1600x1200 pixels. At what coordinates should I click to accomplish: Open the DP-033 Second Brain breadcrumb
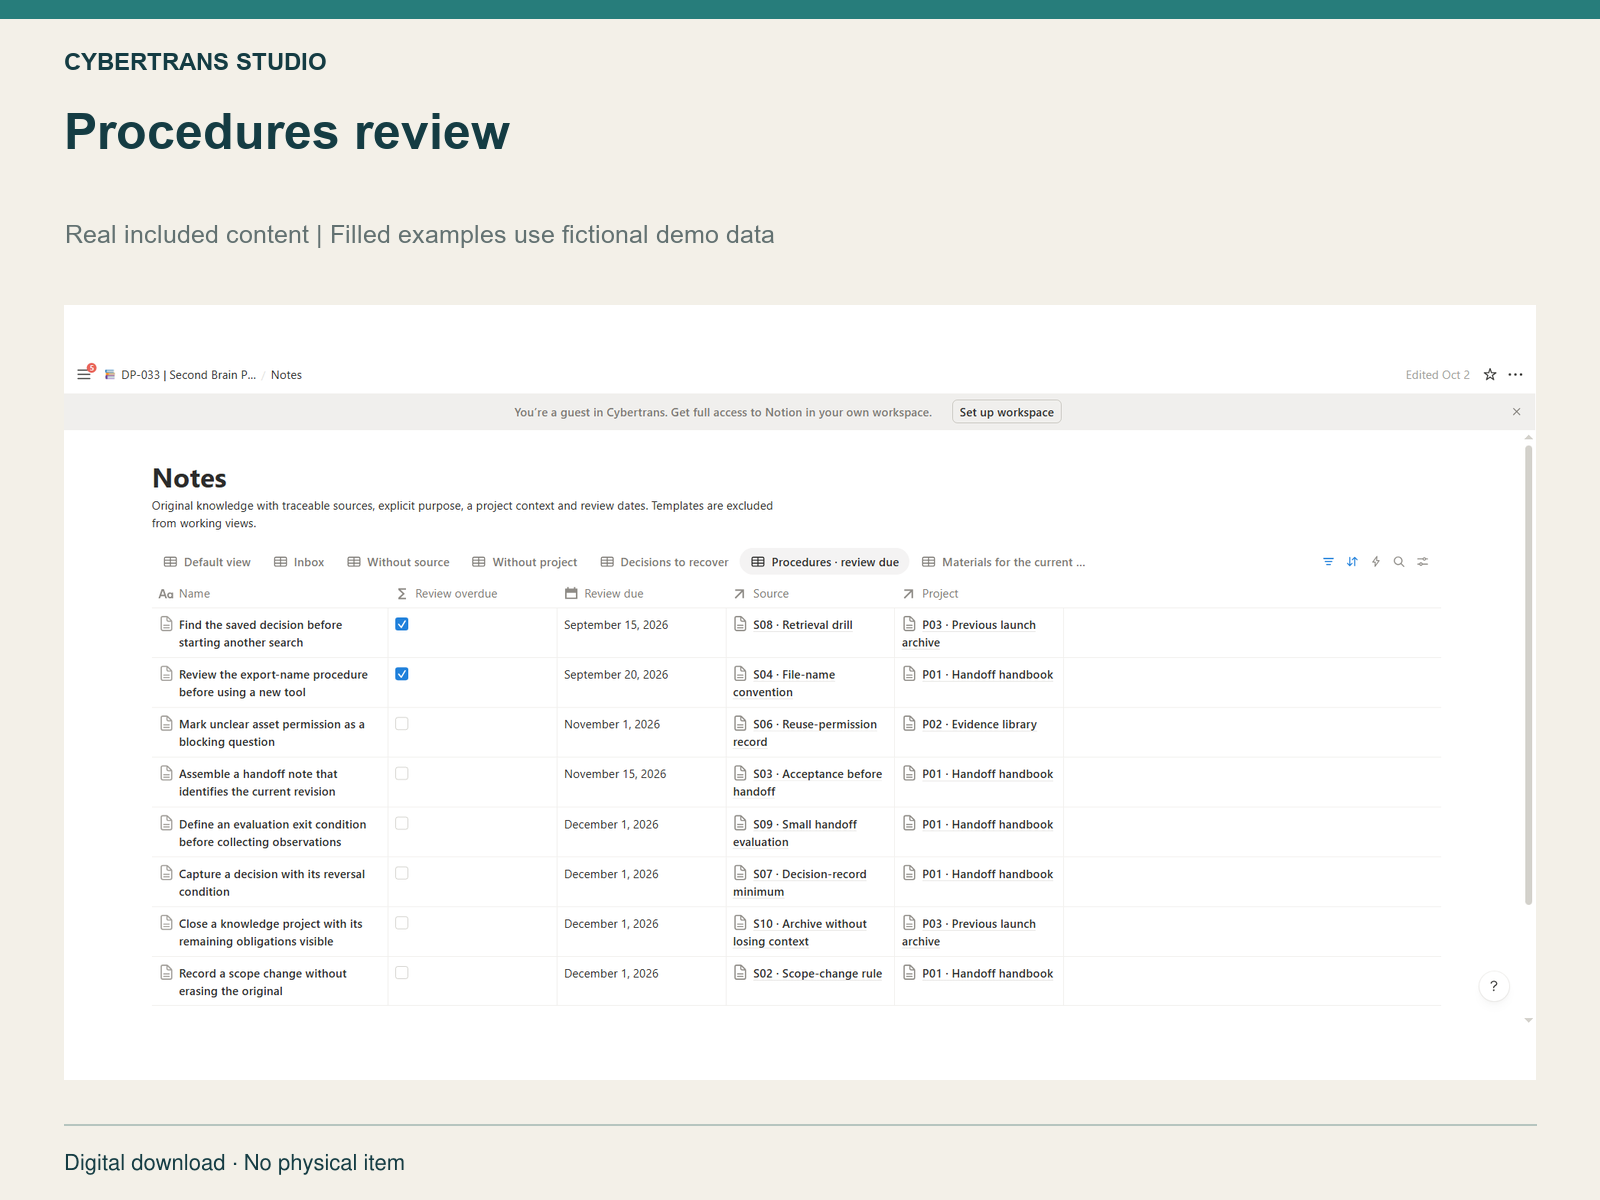181,375
